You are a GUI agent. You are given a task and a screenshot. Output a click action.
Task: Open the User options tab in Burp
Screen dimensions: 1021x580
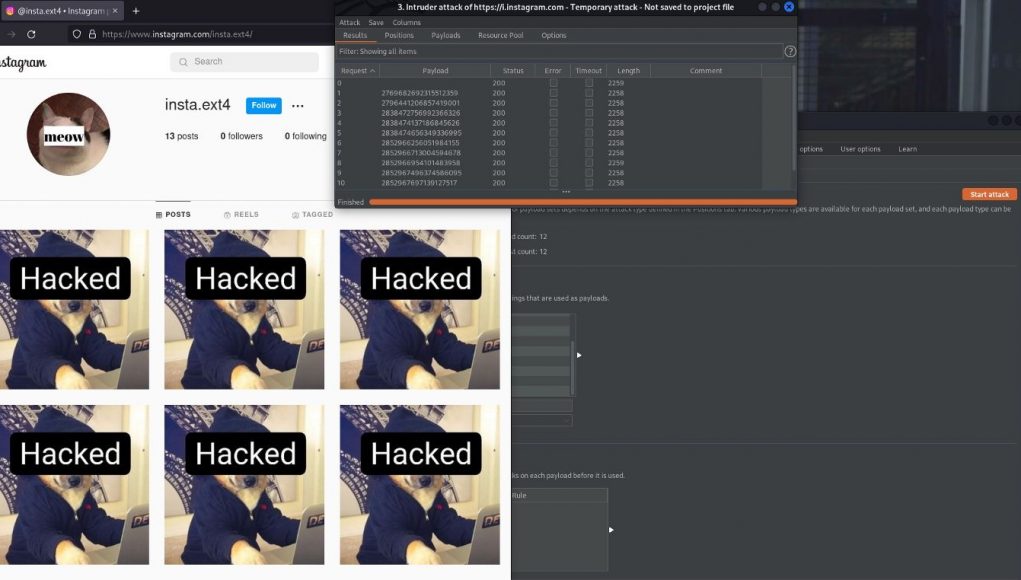[x=860, y=149]
